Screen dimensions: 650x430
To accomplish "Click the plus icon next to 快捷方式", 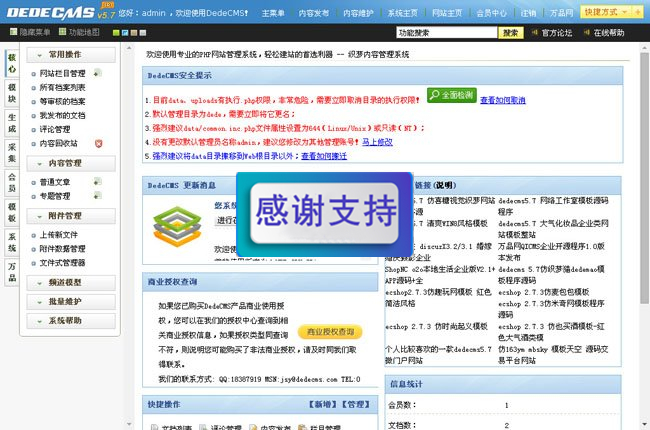I will 637,12.
